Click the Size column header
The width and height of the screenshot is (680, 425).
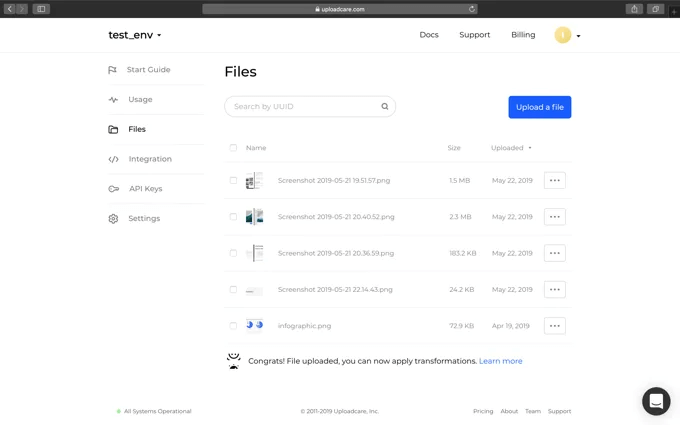point(454,148)
